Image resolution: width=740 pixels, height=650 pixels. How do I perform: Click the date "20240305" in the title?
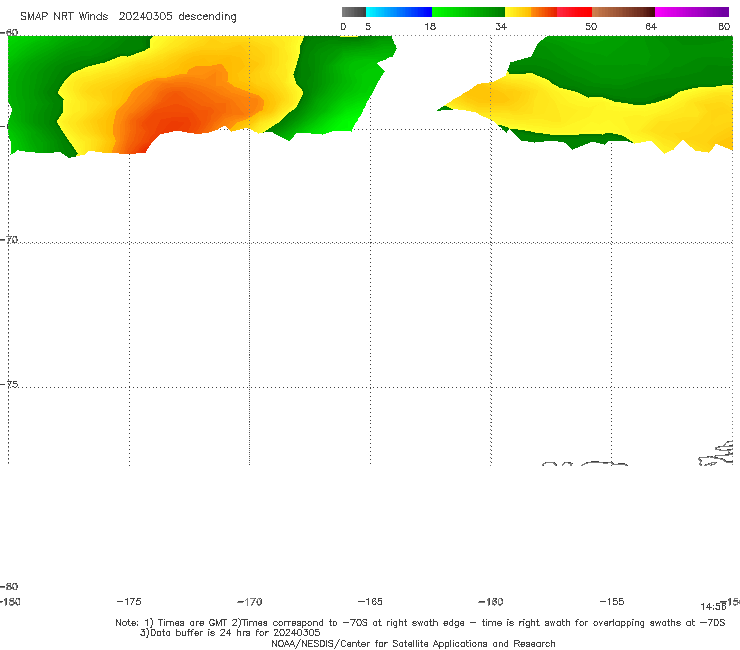(145, 16)
